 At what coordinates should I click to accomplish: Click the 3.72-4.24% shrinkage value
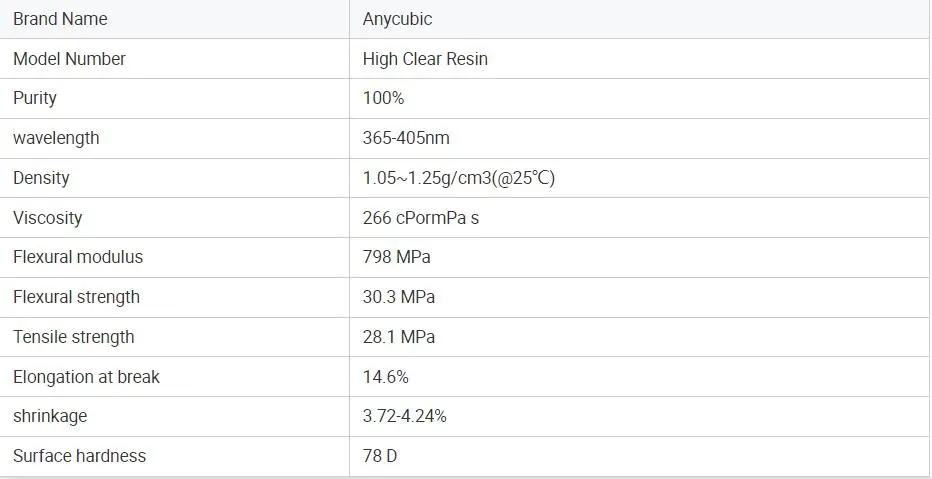(x=404, y=416)
